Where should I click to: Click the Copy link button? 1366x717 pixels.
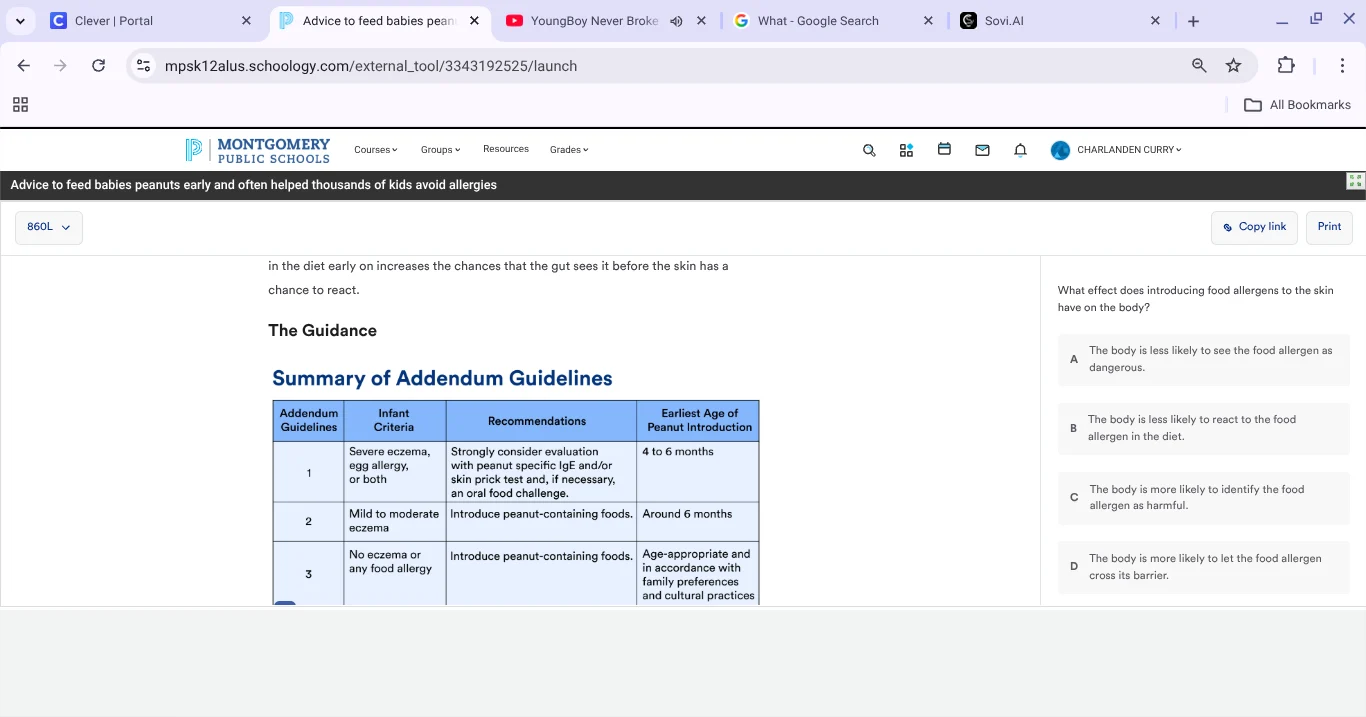click(x=1254, y=227)
